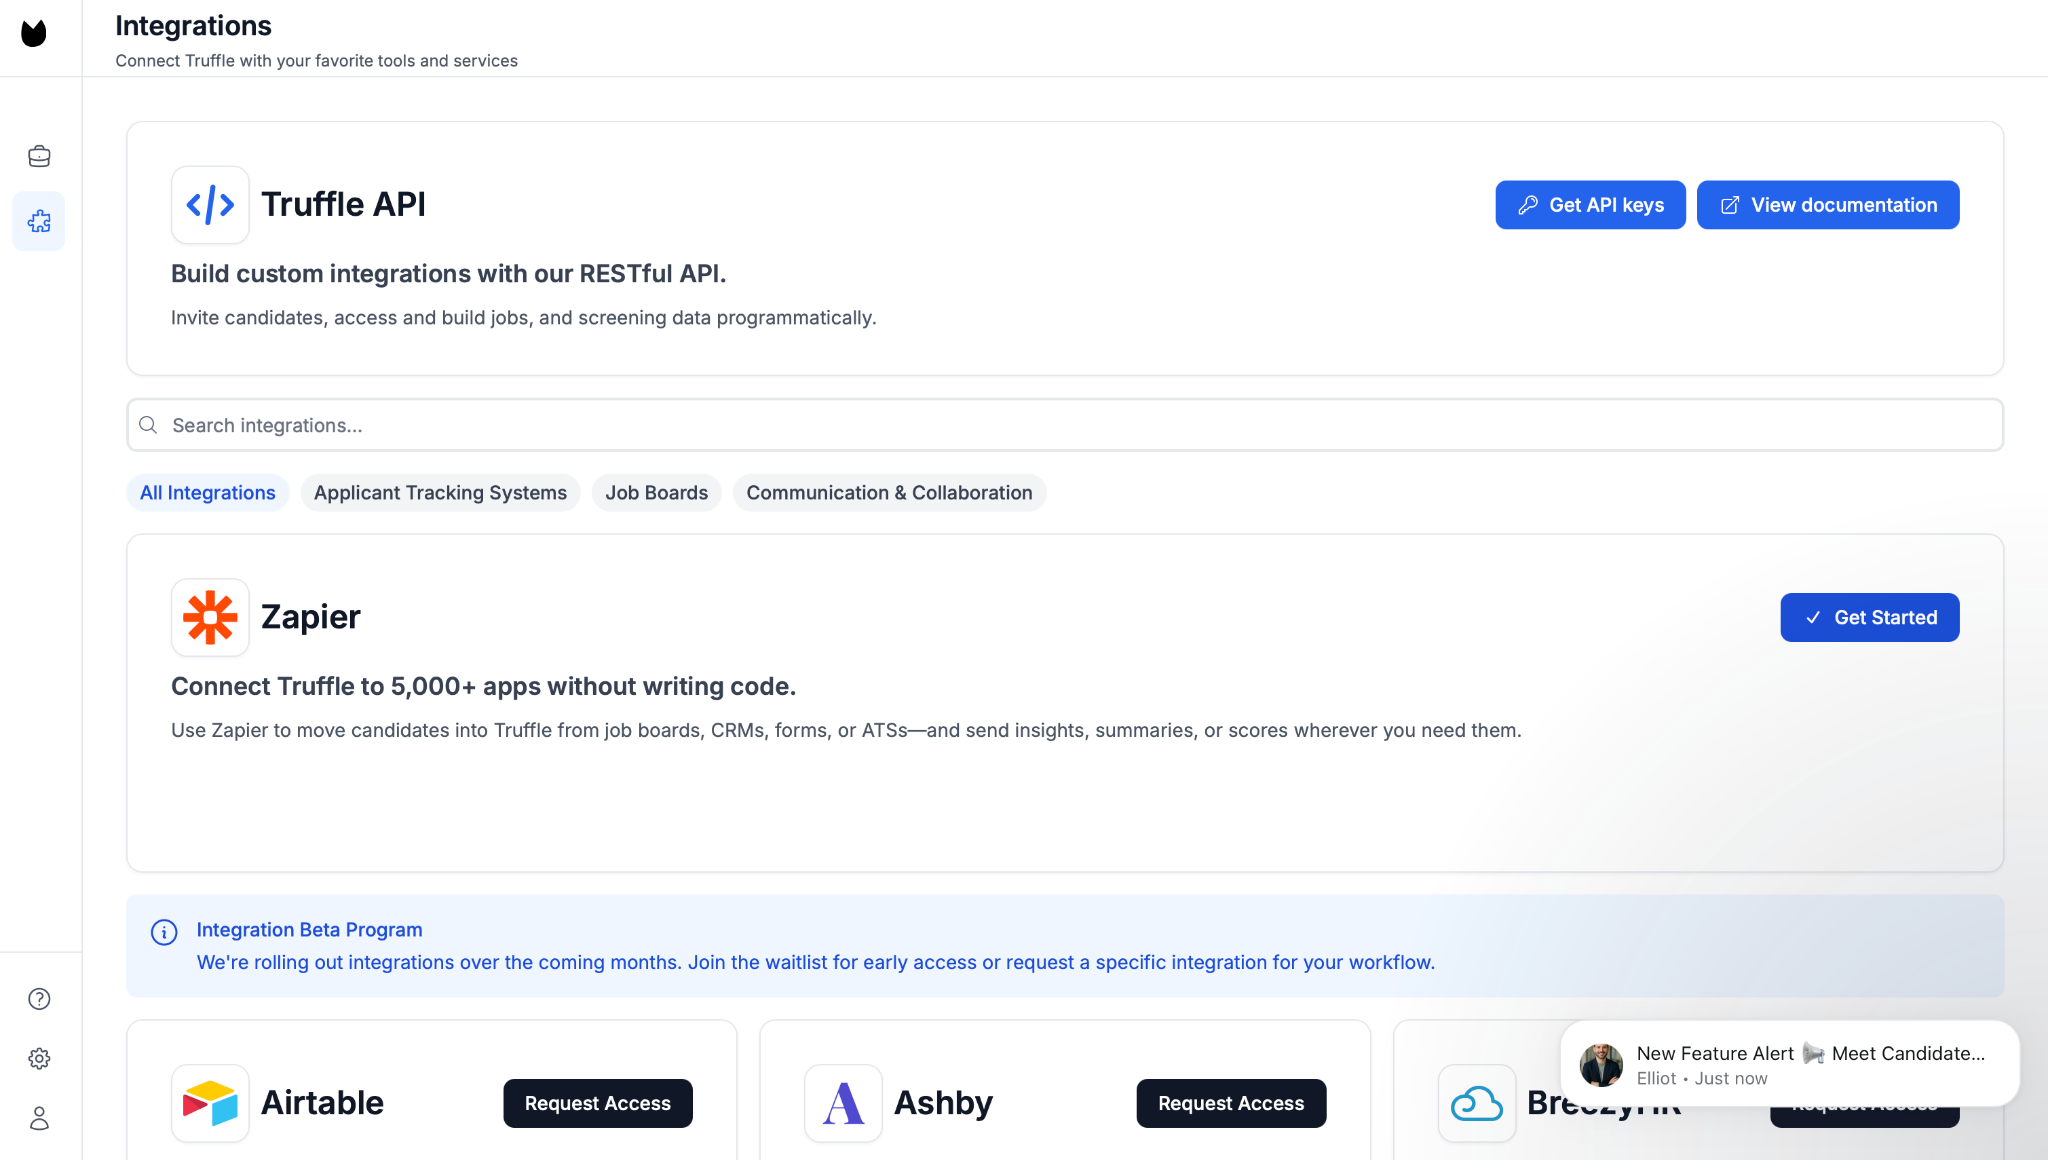2048x1160 pixels.
Task: Select the Integrations puzzle sidebar icon
Action: 39,221
